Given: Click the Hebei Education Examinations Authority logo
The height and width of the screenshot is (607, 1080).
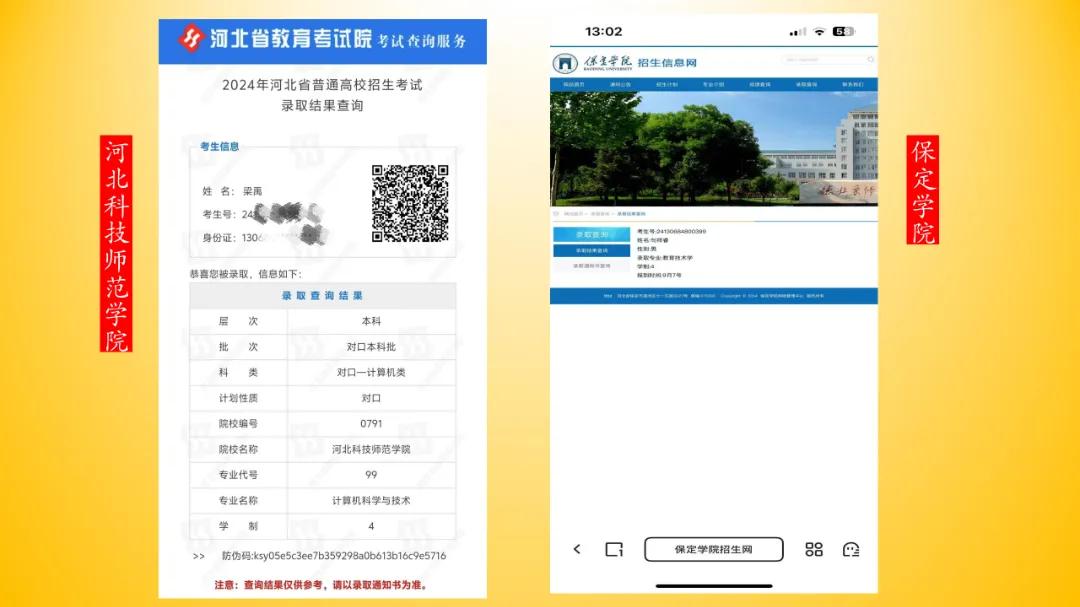Looking at the screenshot, I should tap(191, 38).
